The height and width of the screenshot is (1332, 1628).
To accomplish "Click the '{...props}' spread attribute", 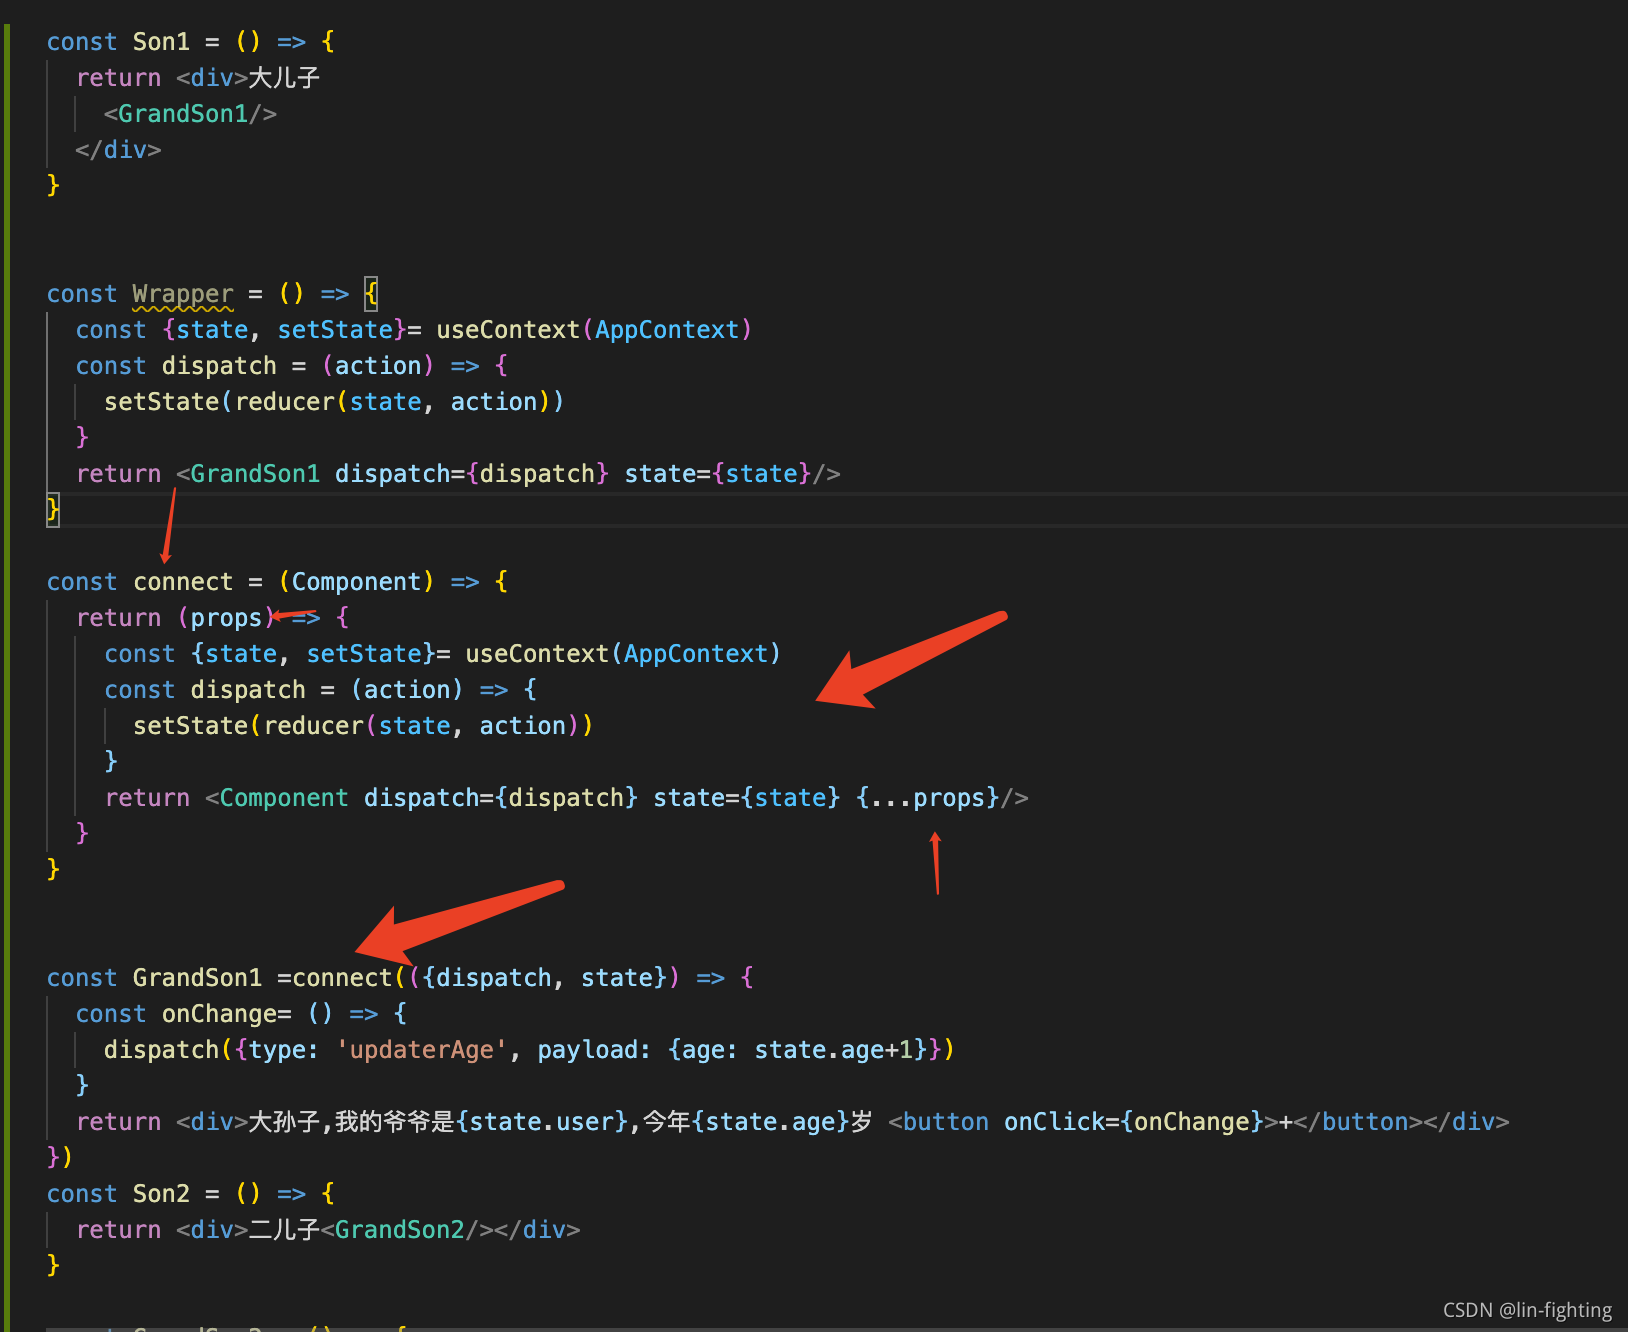I will pyautogui.click(x=928, y=798).
